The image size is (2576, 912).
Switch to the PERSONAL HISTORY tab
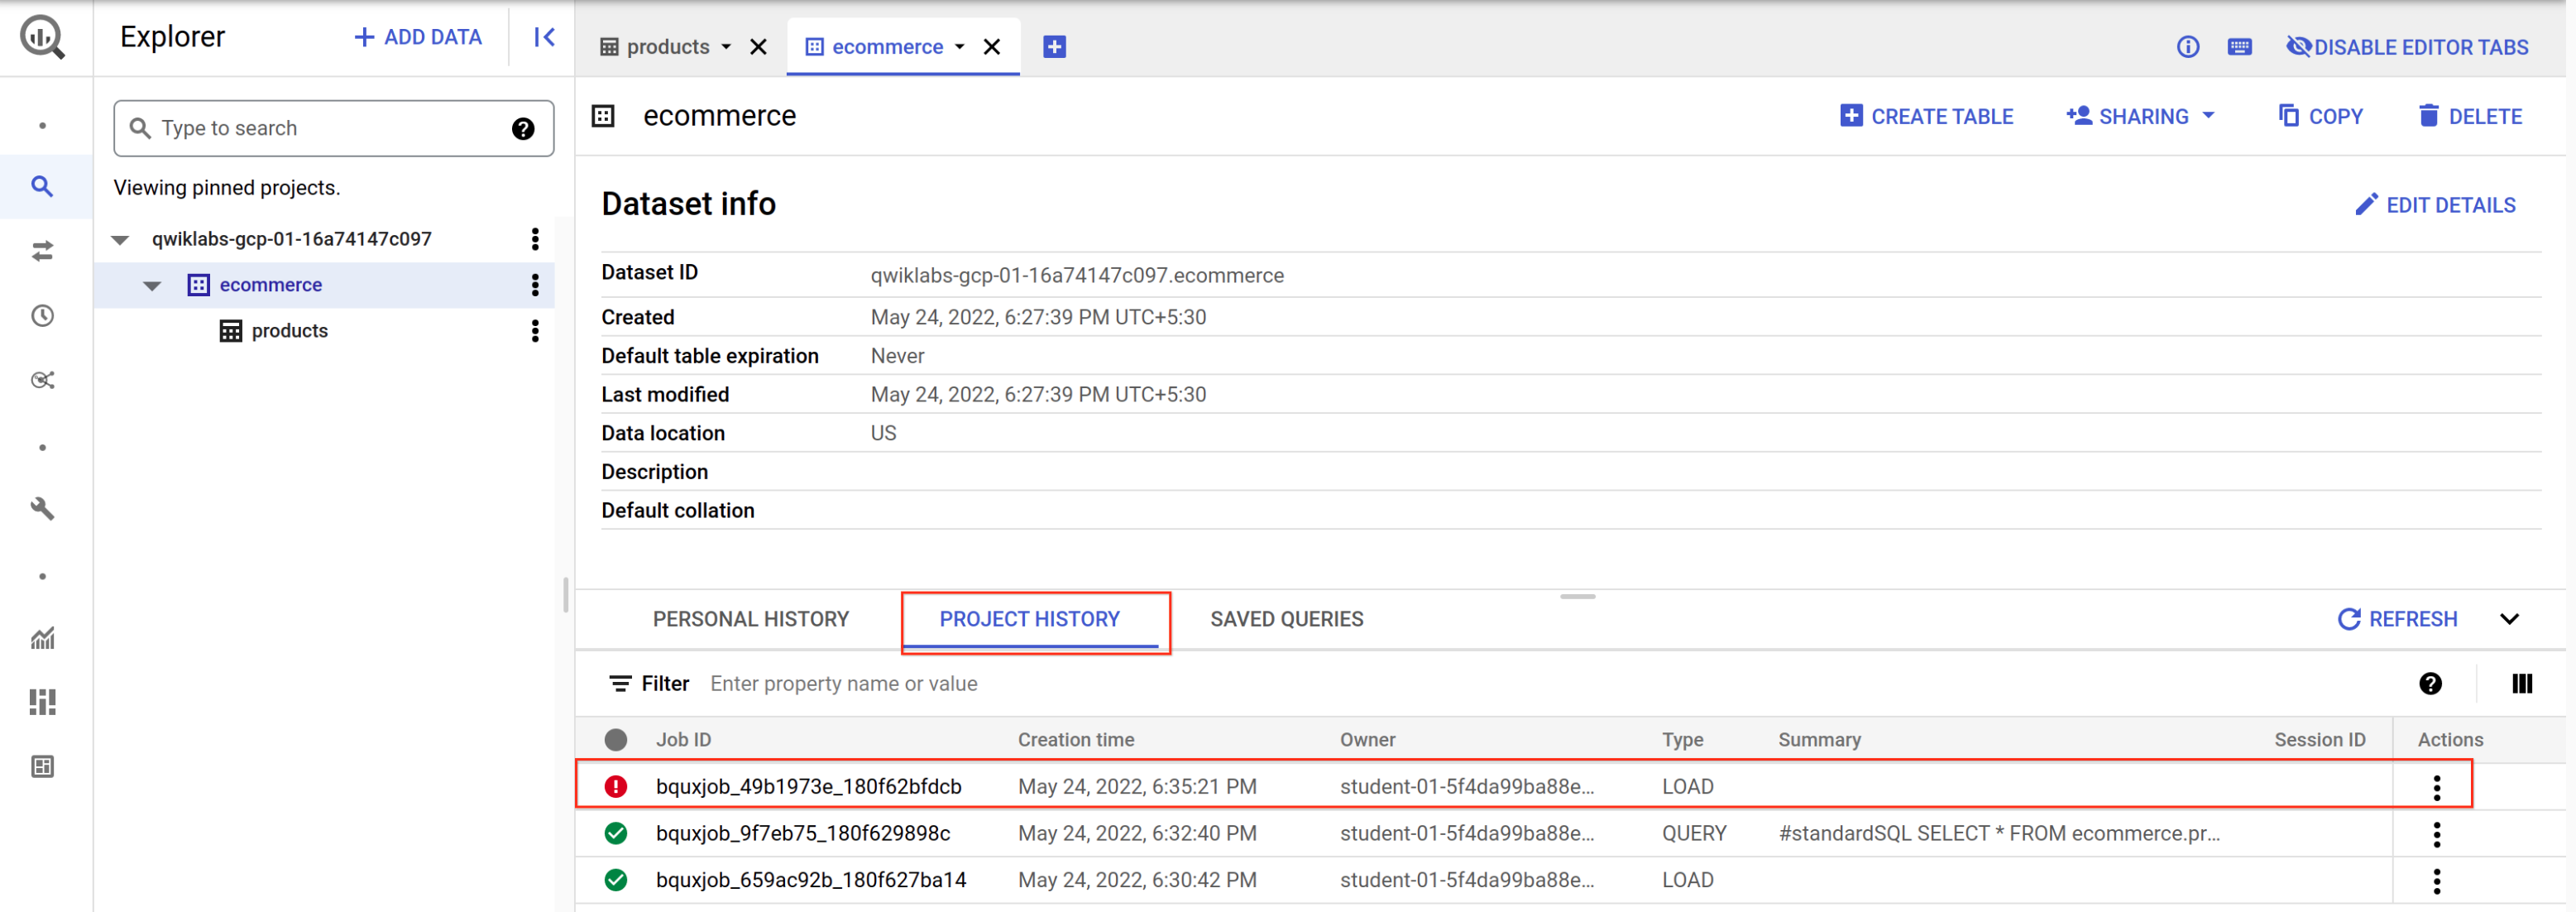751,619
